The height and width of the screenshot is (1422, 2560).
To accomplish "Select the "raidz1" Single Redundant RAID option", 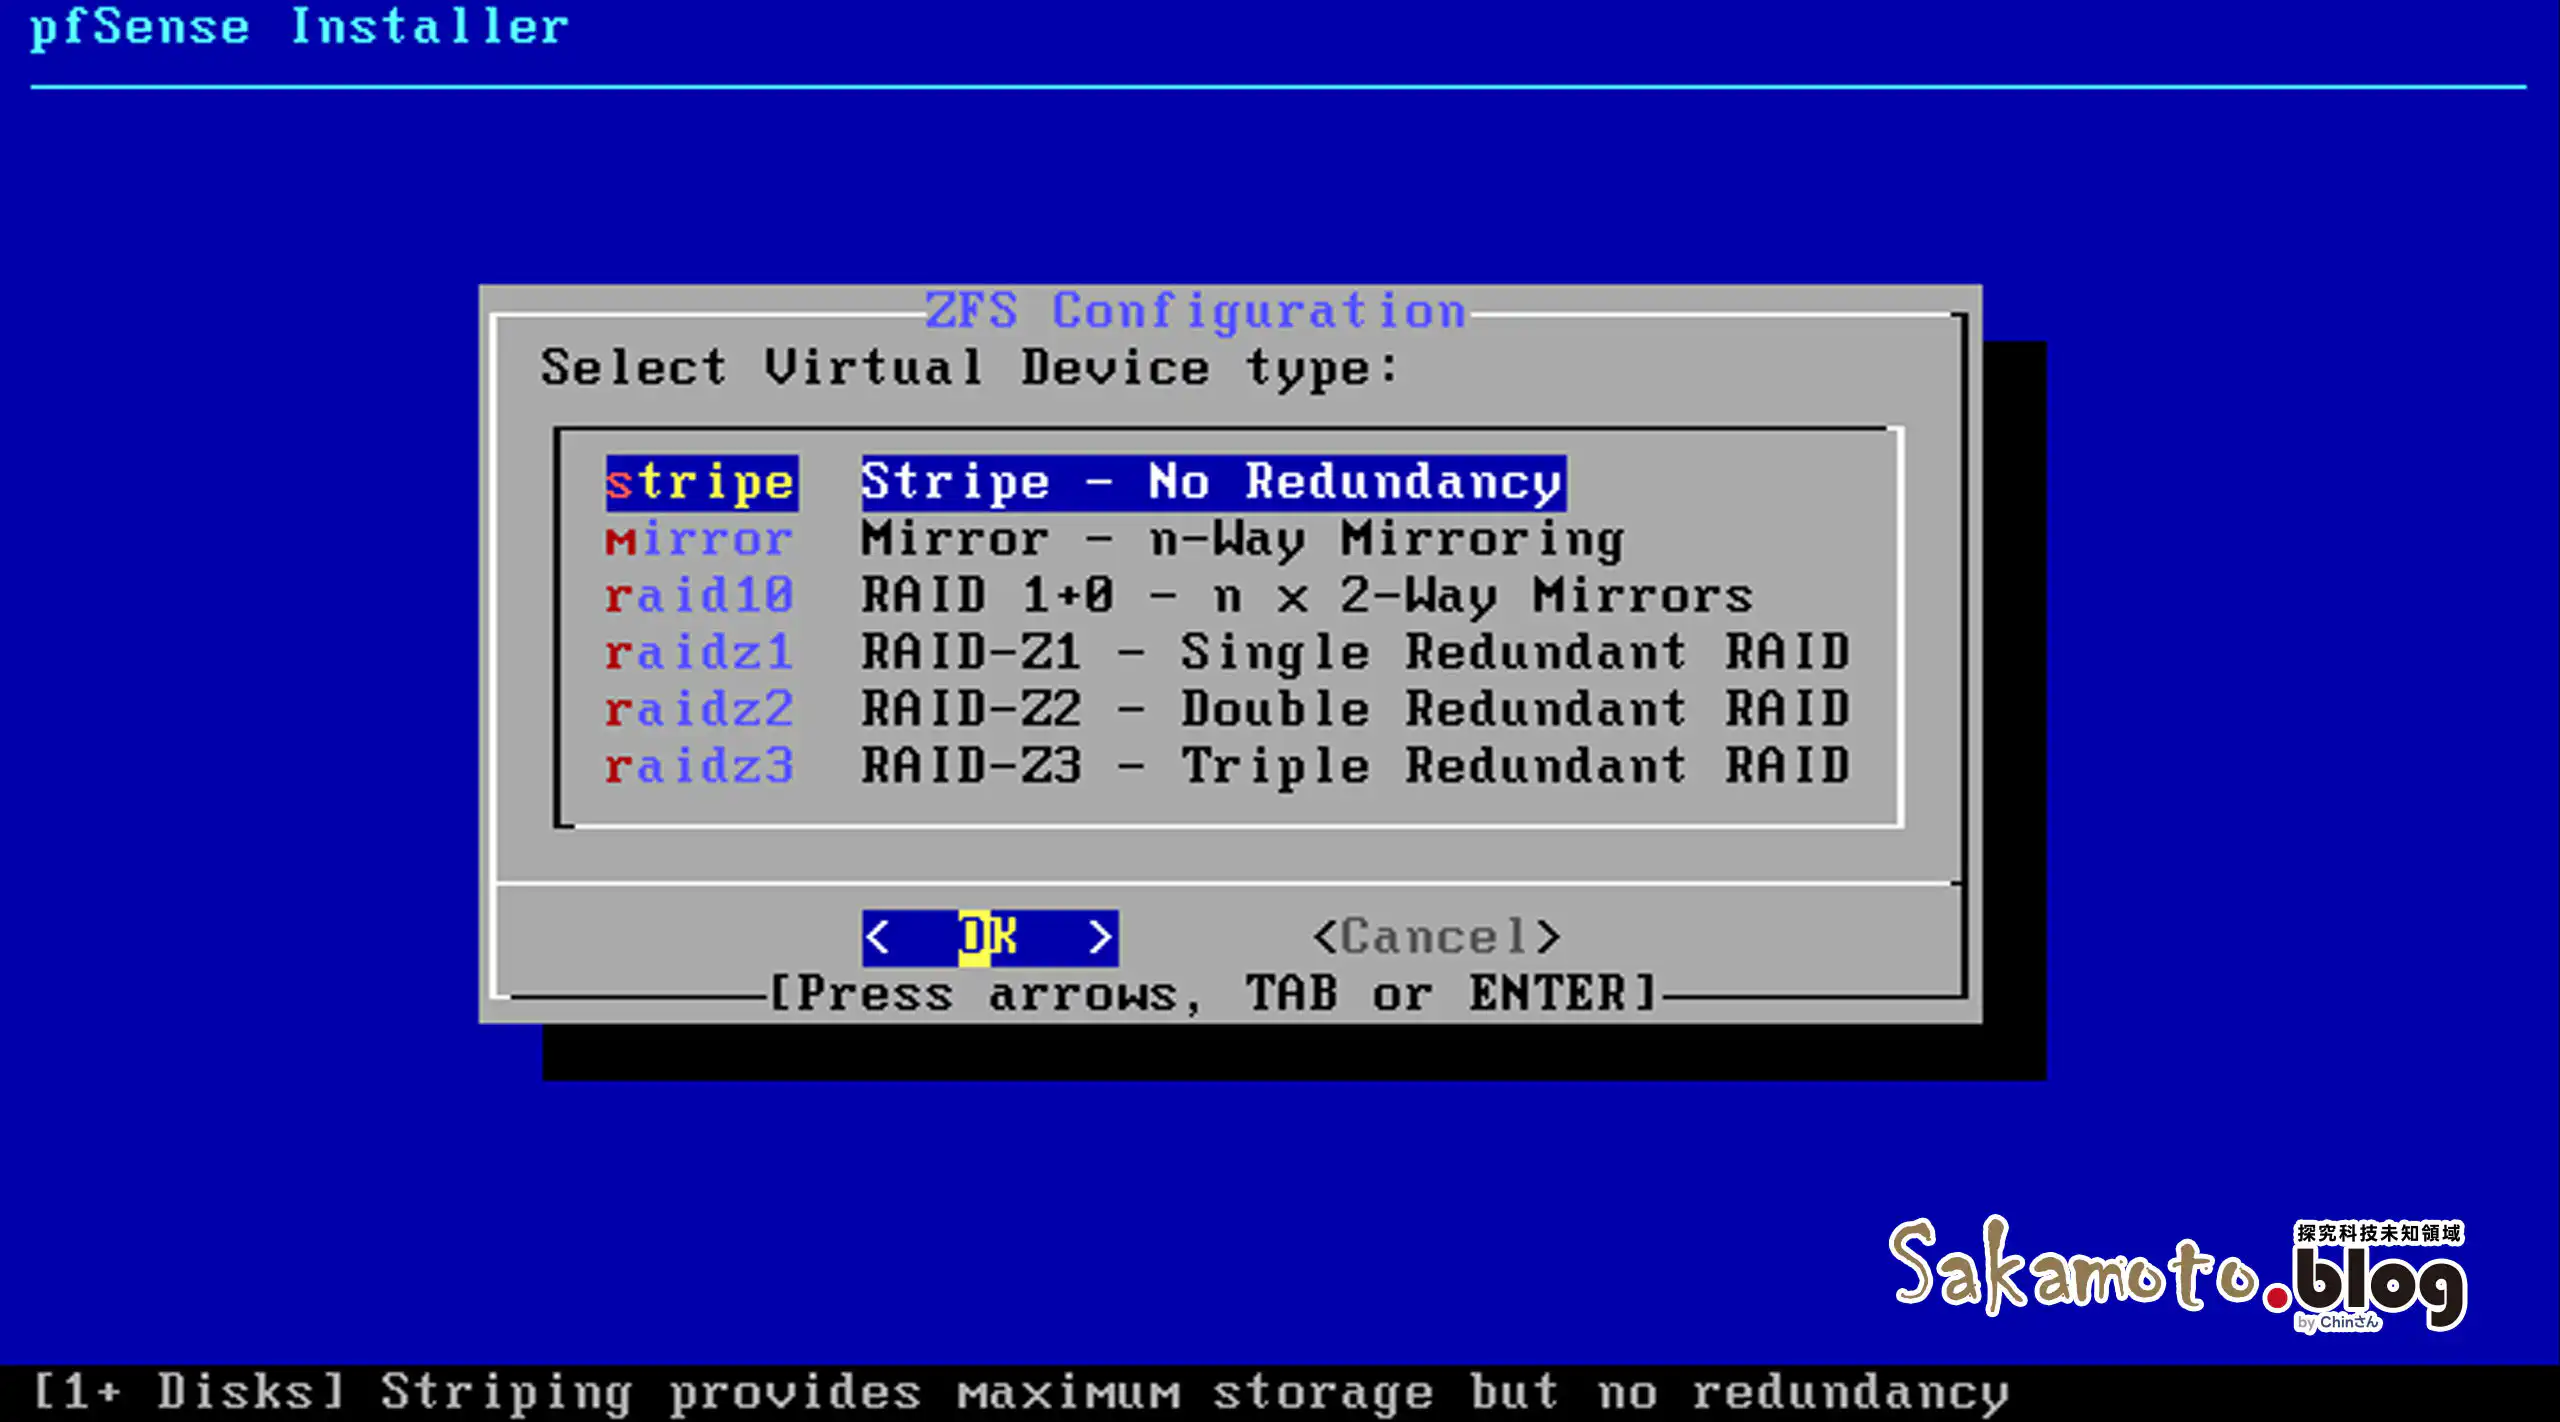I will click(x=700, y=652).
